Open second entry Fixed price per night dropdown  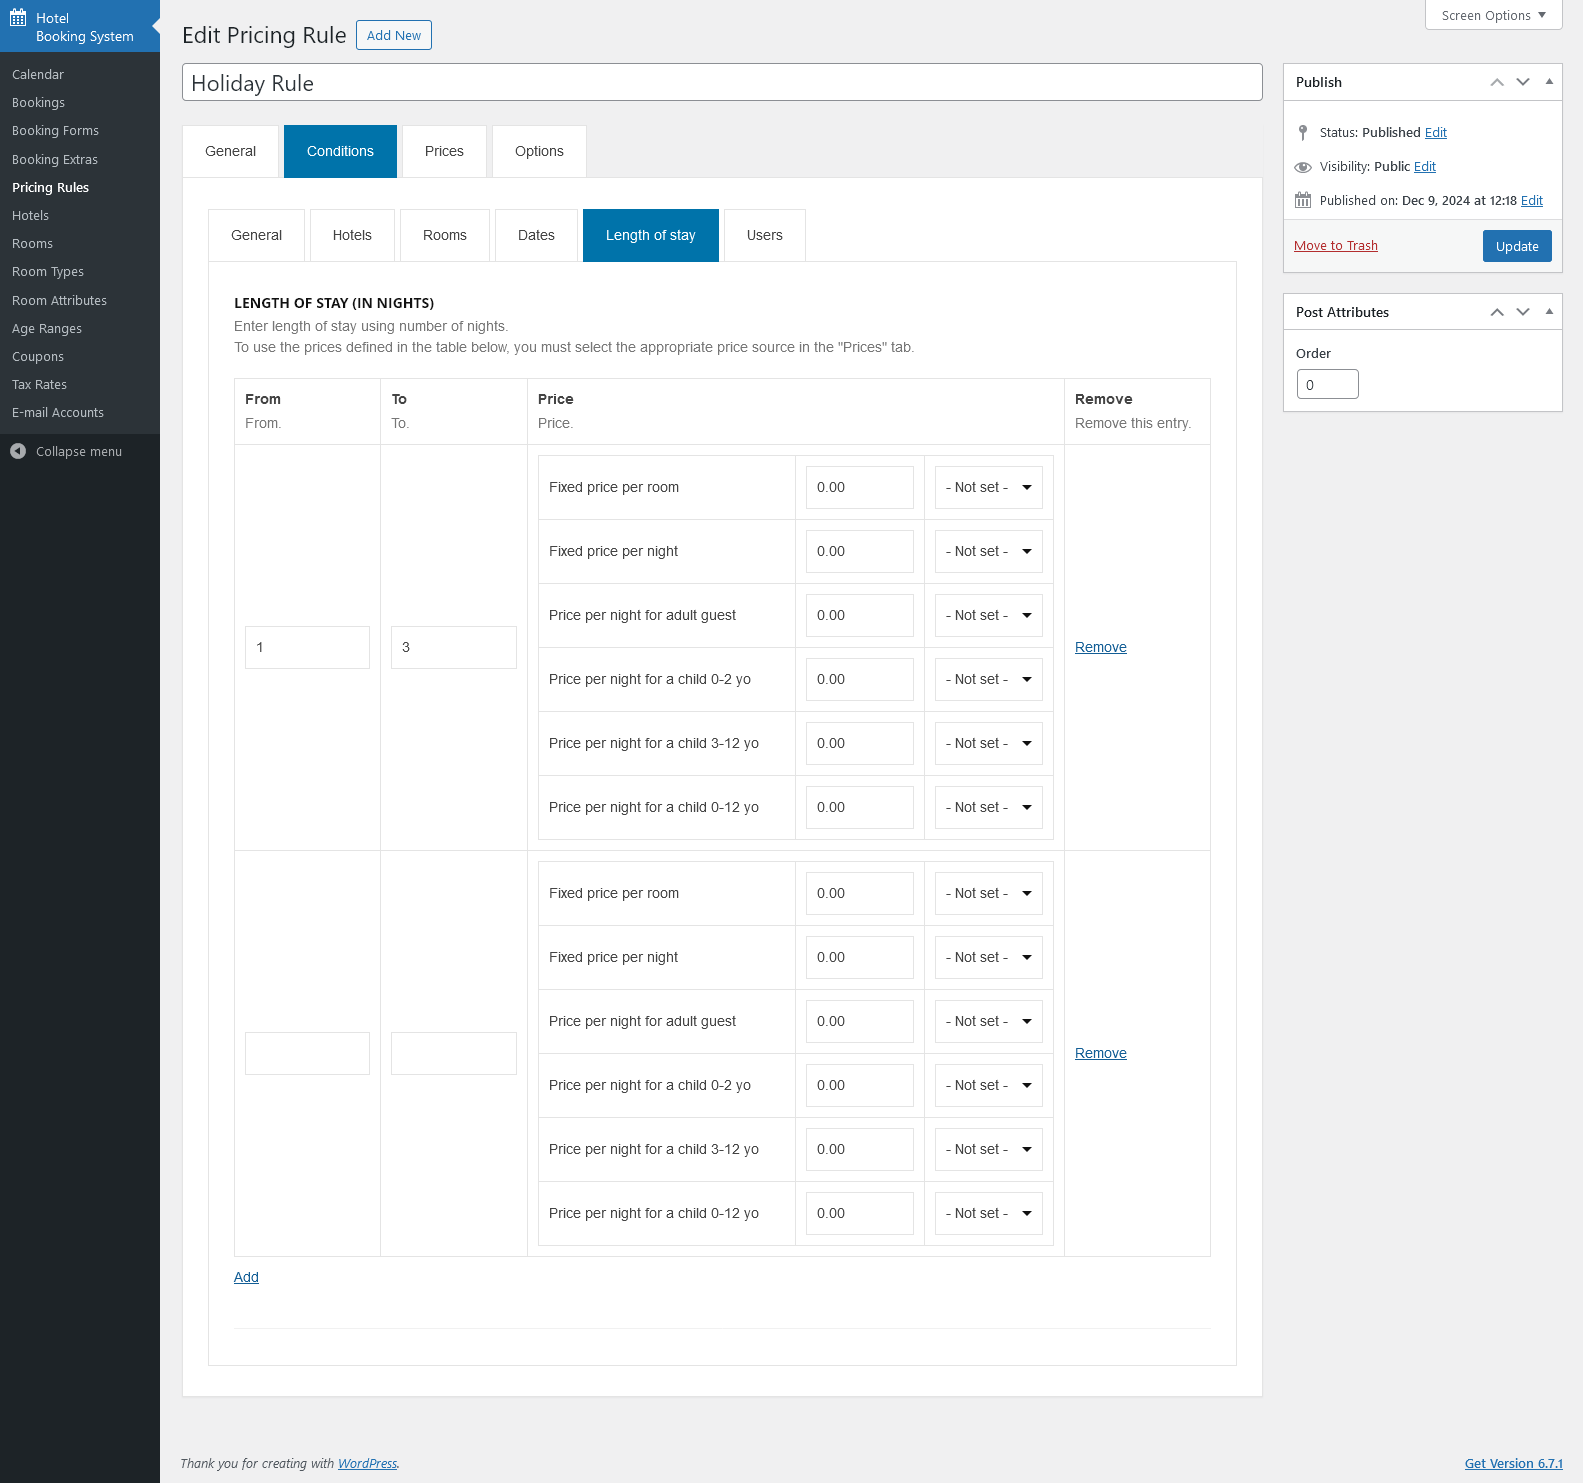point(988,958)
